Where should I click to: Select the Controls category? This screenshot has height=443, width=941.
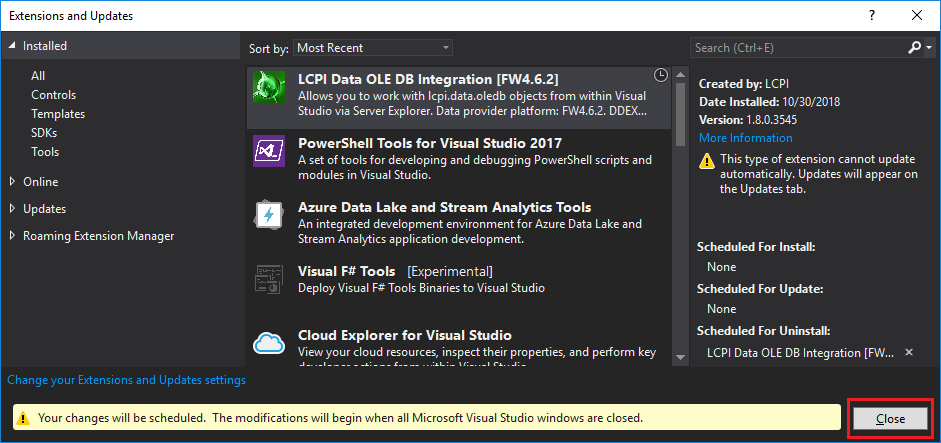53,95
